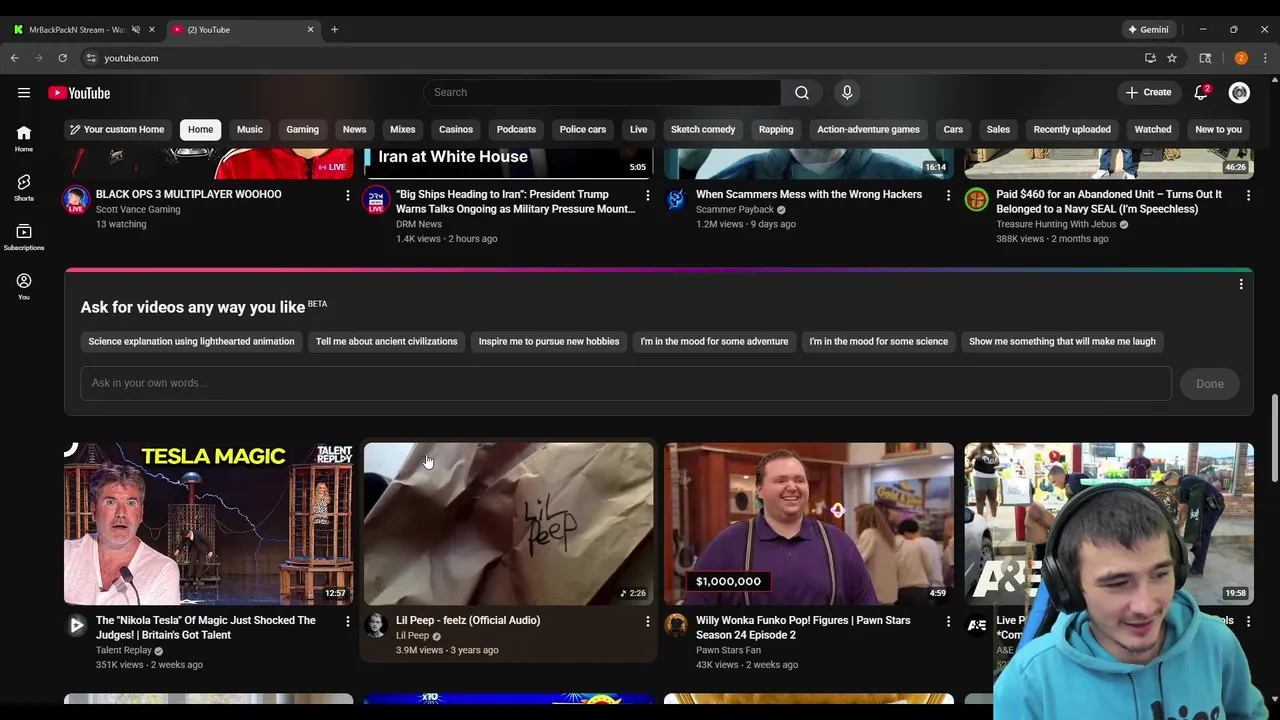Open Scammer Payback channel link

tap(735, 210)
